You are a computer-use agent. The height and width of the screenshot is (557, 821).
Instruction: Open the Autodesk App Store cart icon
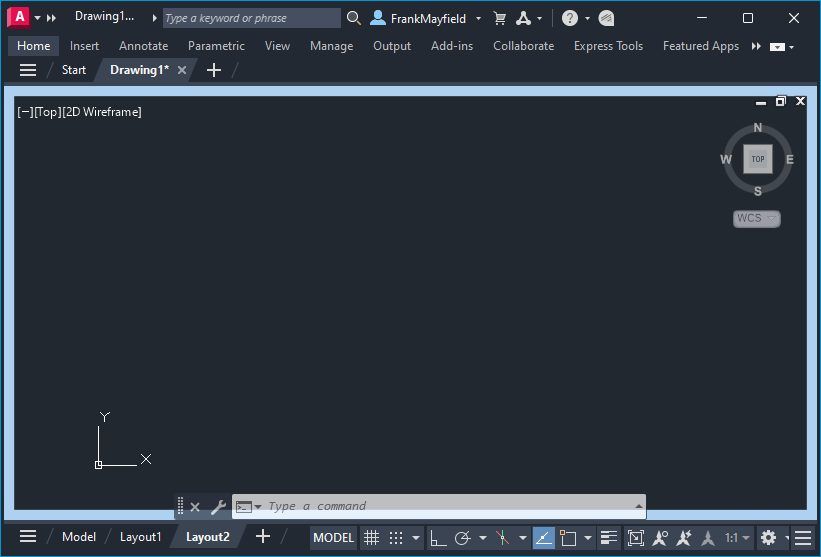pyautogui.click(x=500, y=18)
